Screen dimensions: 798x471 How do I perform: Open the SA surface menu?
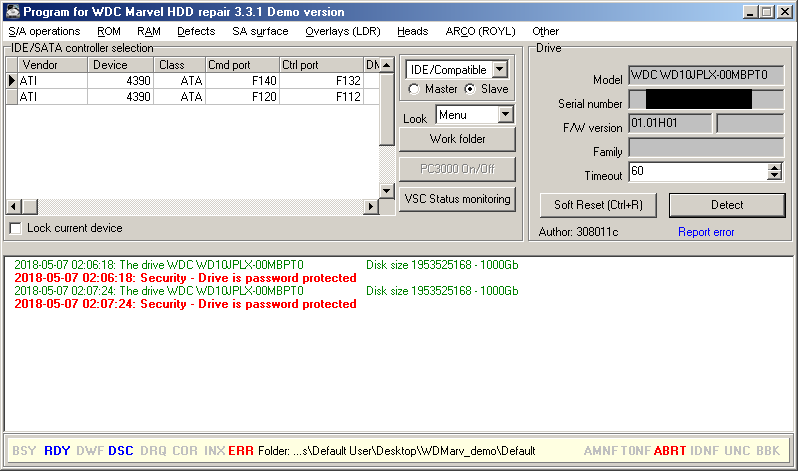click(260, 32)
